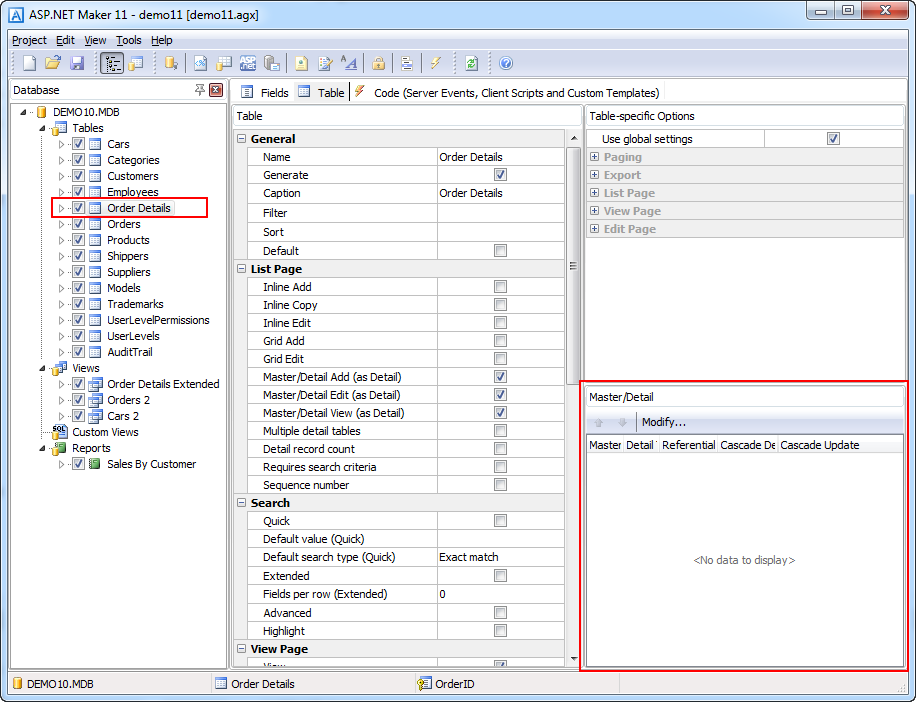This screenshot has width=916, height=702.
Task: Click the align lines toolbar icon
Action: (407, 63)
